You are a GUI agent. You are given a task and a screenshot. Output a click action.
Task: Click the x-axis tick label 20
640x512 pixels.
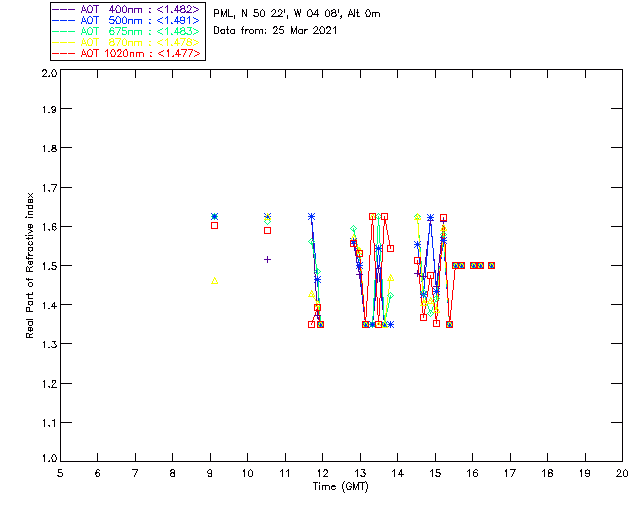click(622, 473)
